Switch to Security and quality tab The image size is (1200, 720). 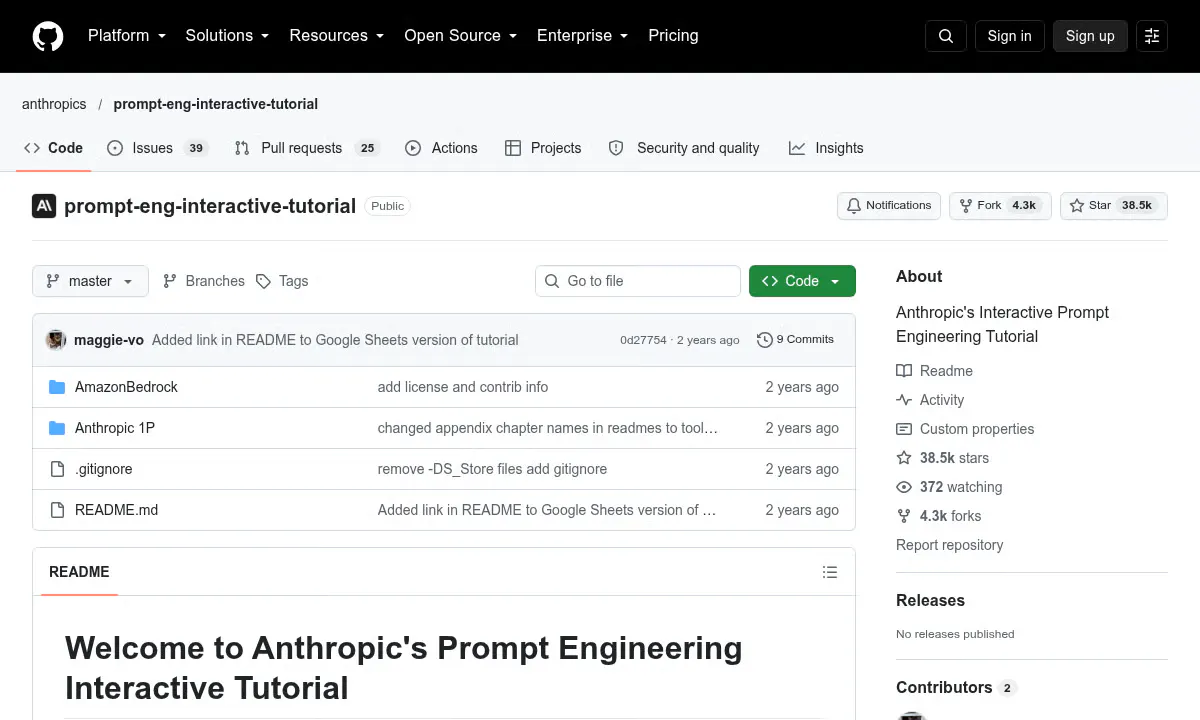point(684,148)
